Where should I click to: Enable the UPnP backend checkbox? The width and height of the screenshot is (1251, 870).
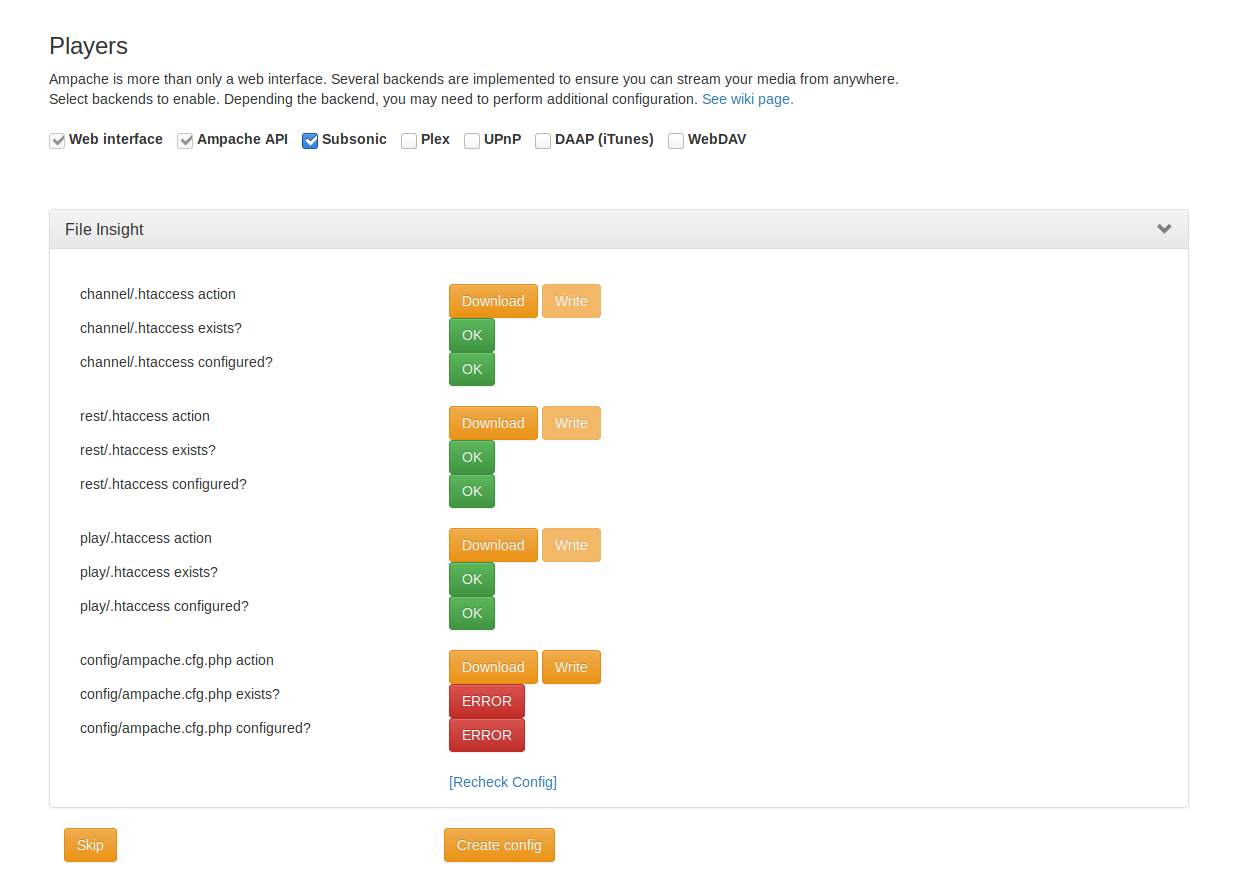point(471,140)
